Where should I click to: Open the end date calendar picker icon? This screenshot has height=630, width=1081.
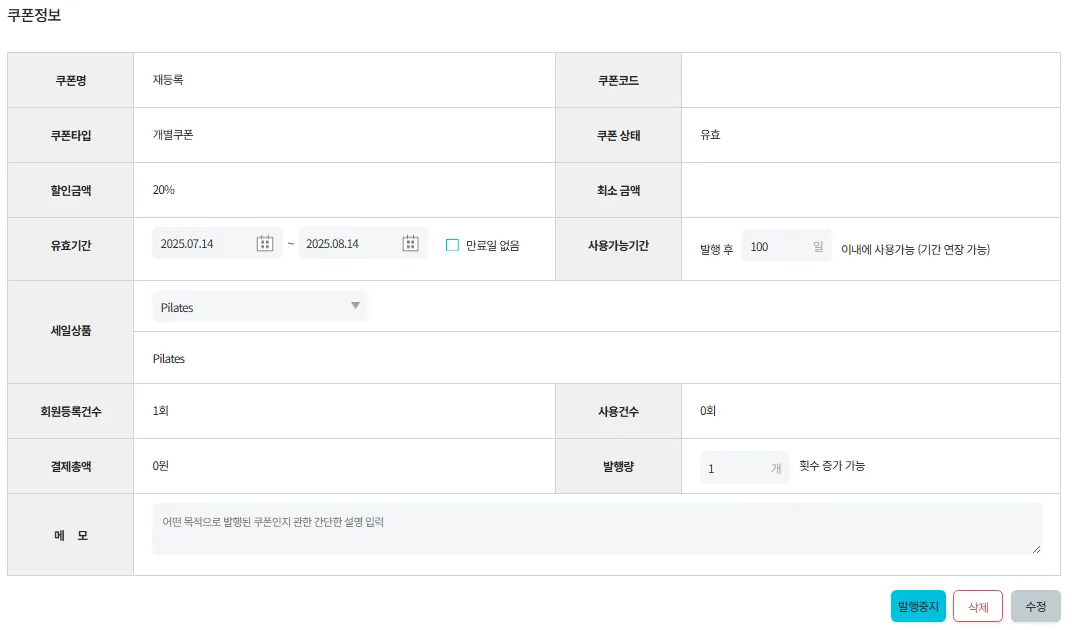pos(410,243)
